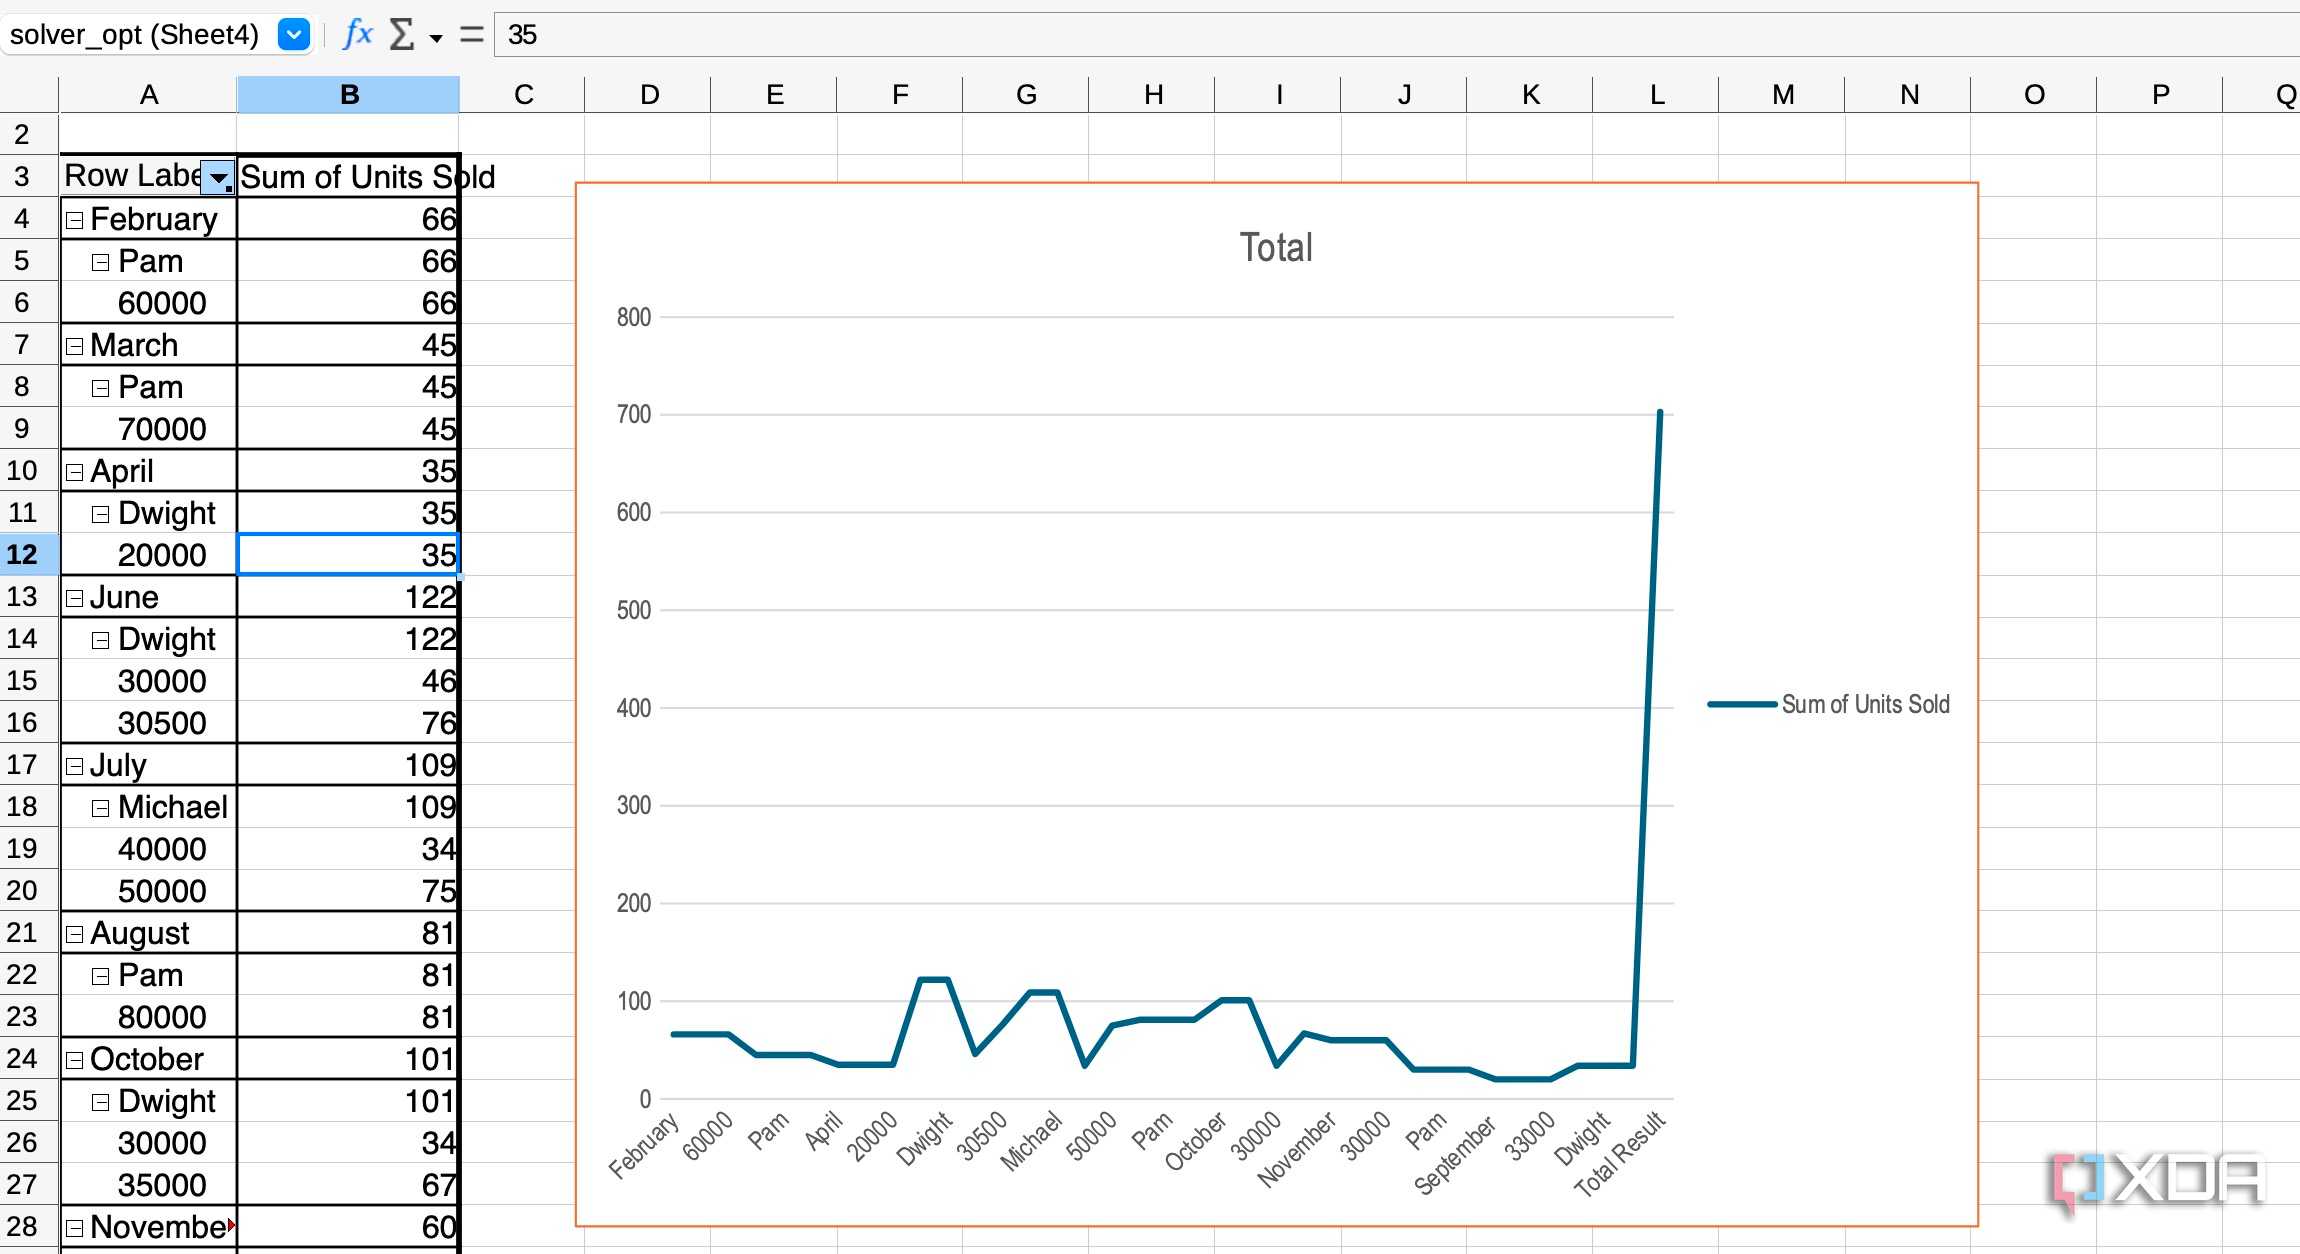
Task: Click the chart title Total
Action: coord(1276,247)
